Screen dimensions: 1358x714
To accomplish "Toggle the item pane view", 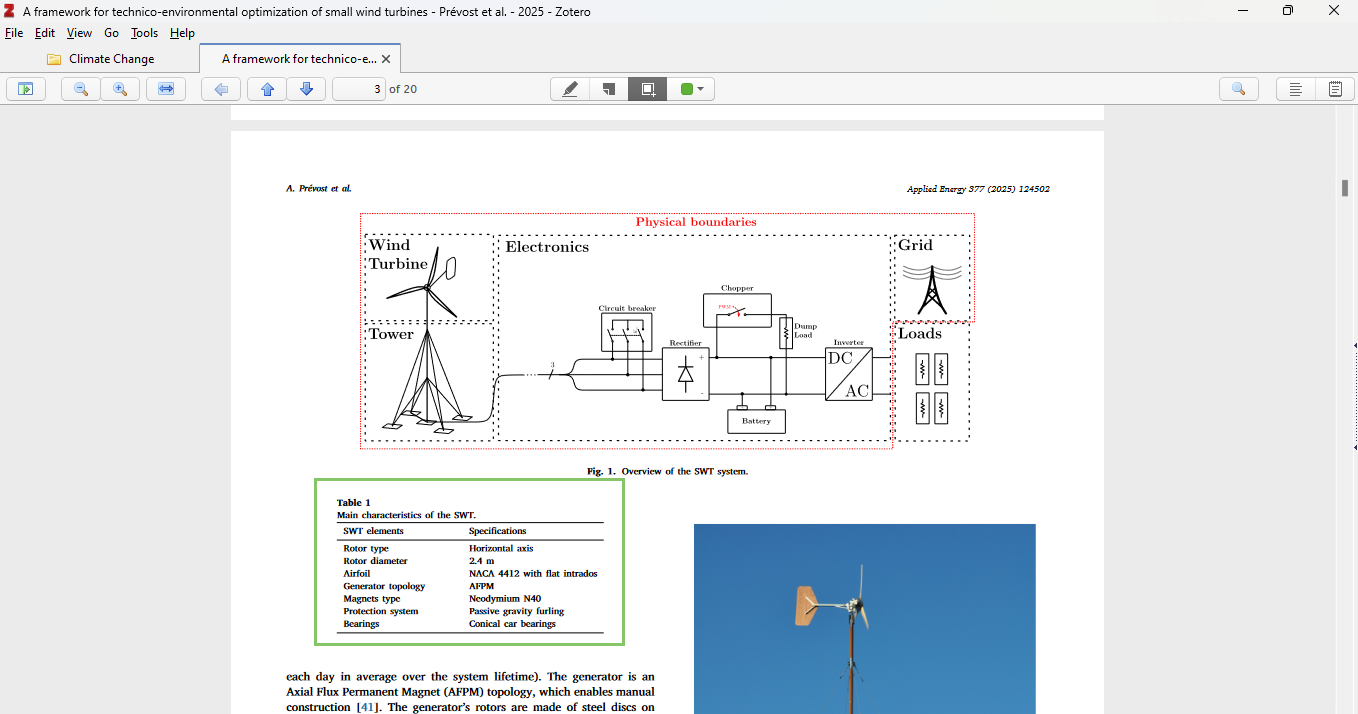I will pos(1296,89).
